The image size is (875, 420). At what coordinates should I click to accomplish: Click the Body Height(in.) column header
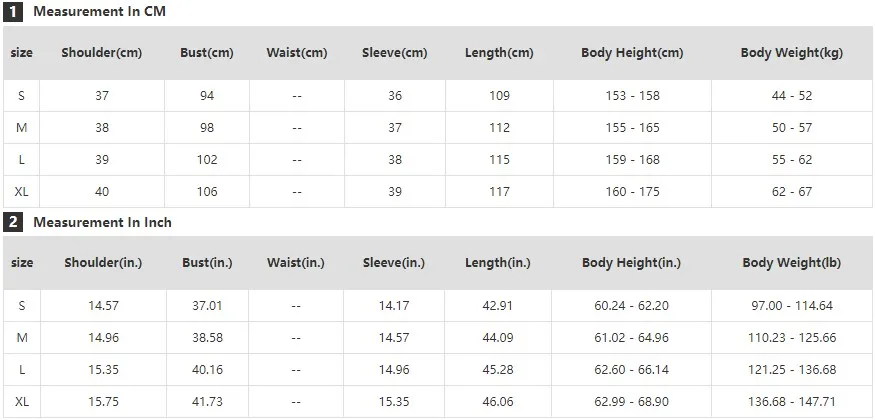pos(631,263)
